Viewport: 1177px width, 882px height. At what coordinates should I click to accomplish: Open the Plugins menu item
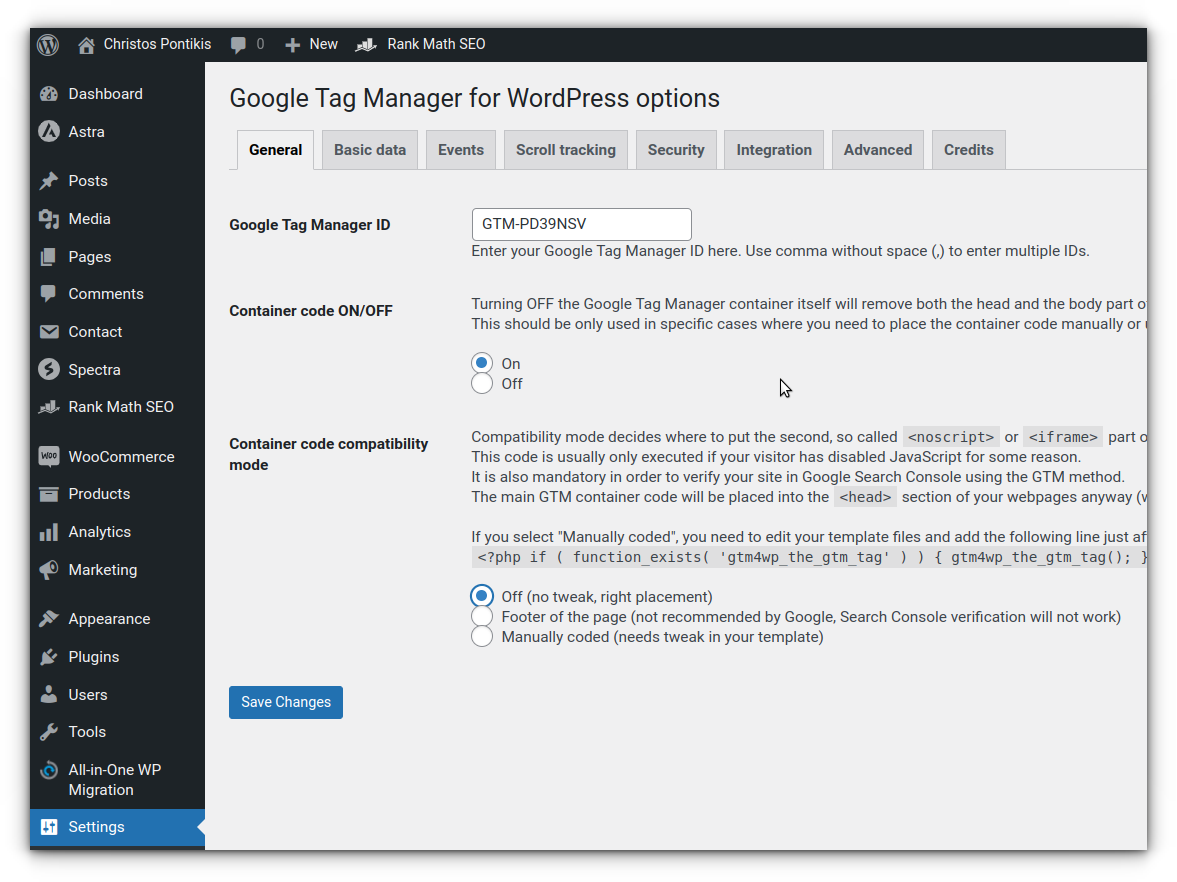click(x=117, y=657)
